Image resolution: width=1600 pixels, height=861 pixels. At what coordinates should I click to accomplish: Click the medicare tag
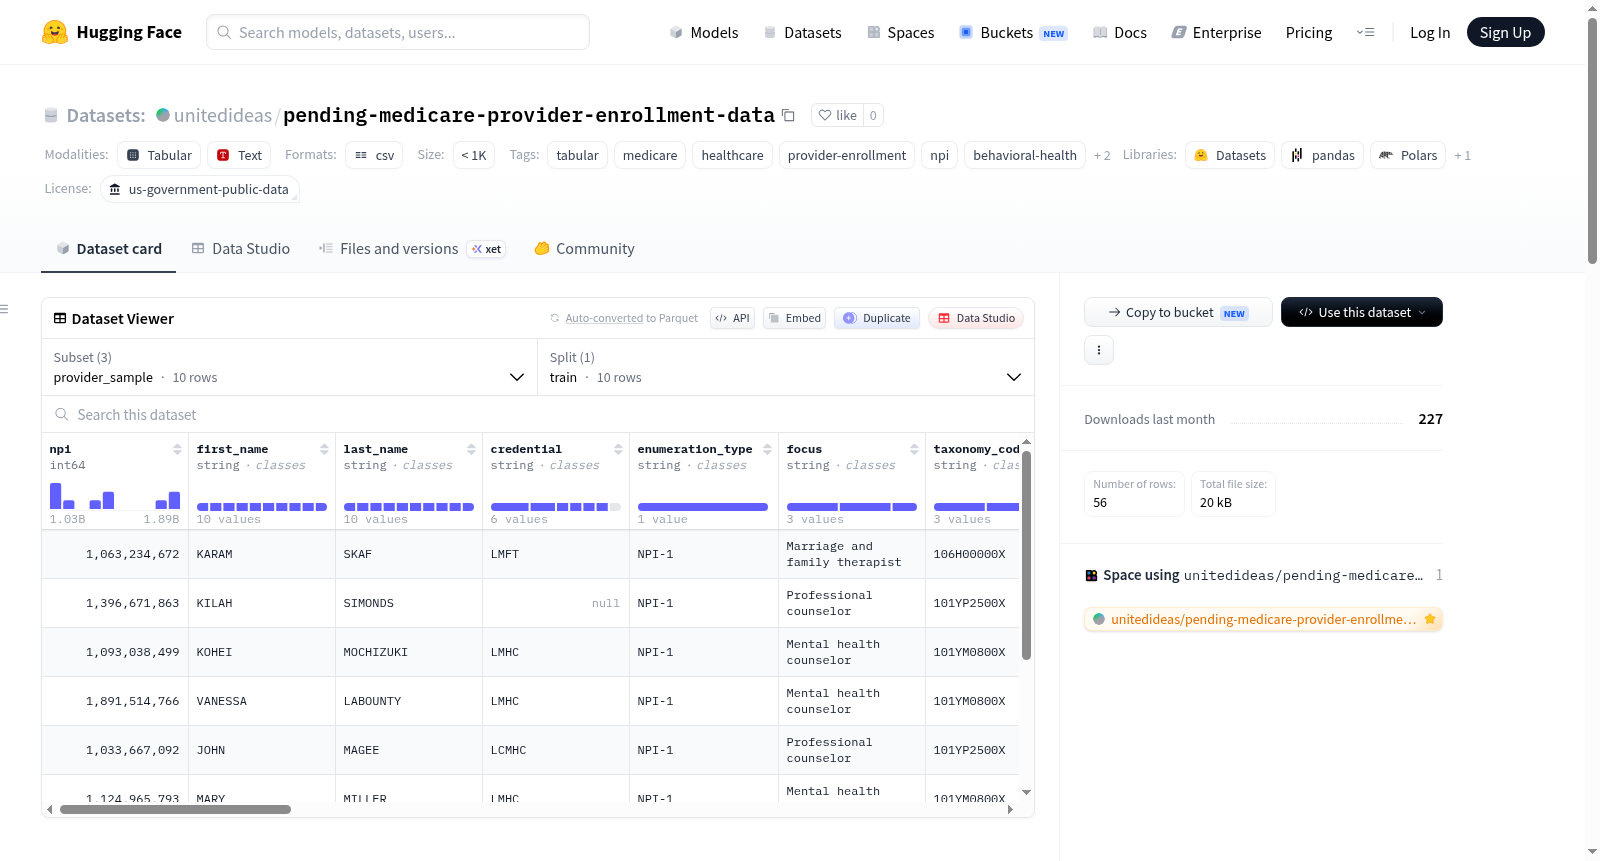tap(650, 155)
